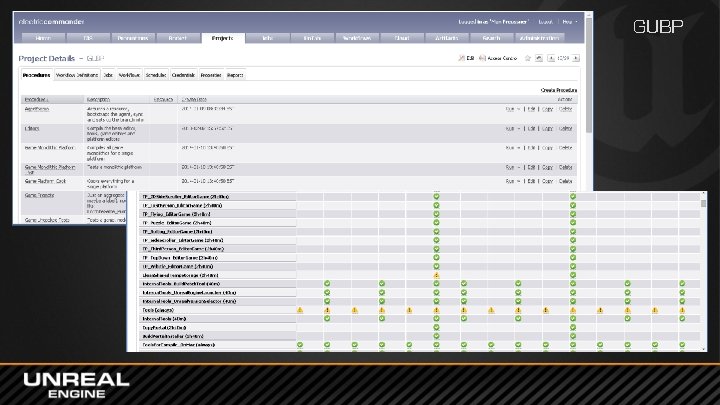The height and width of the screenshot is (405, 720).
Task: Click last warning triangle in Tools (always) row
Action: (x=682, y=310)
